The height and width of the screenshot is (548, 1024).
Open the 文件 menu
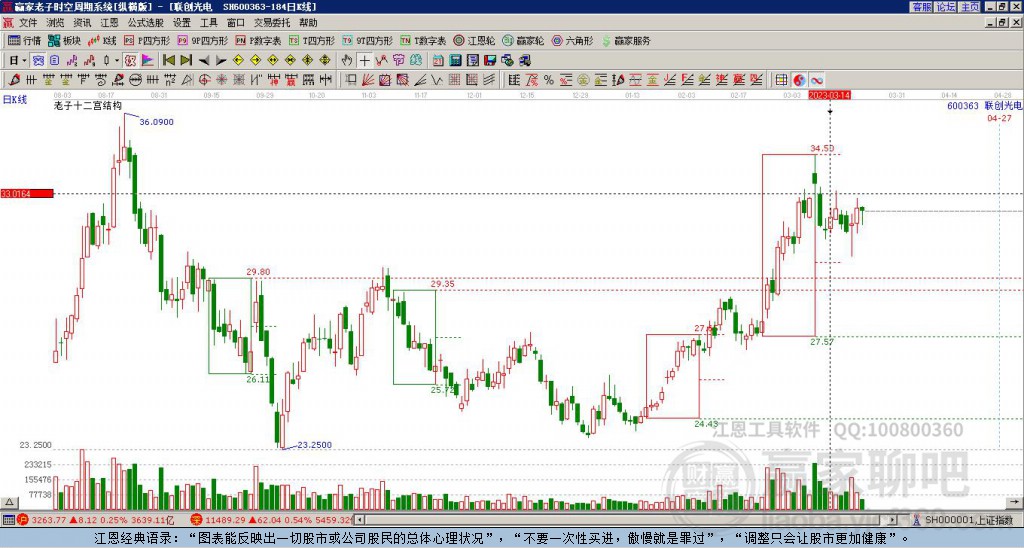[28, 23]
